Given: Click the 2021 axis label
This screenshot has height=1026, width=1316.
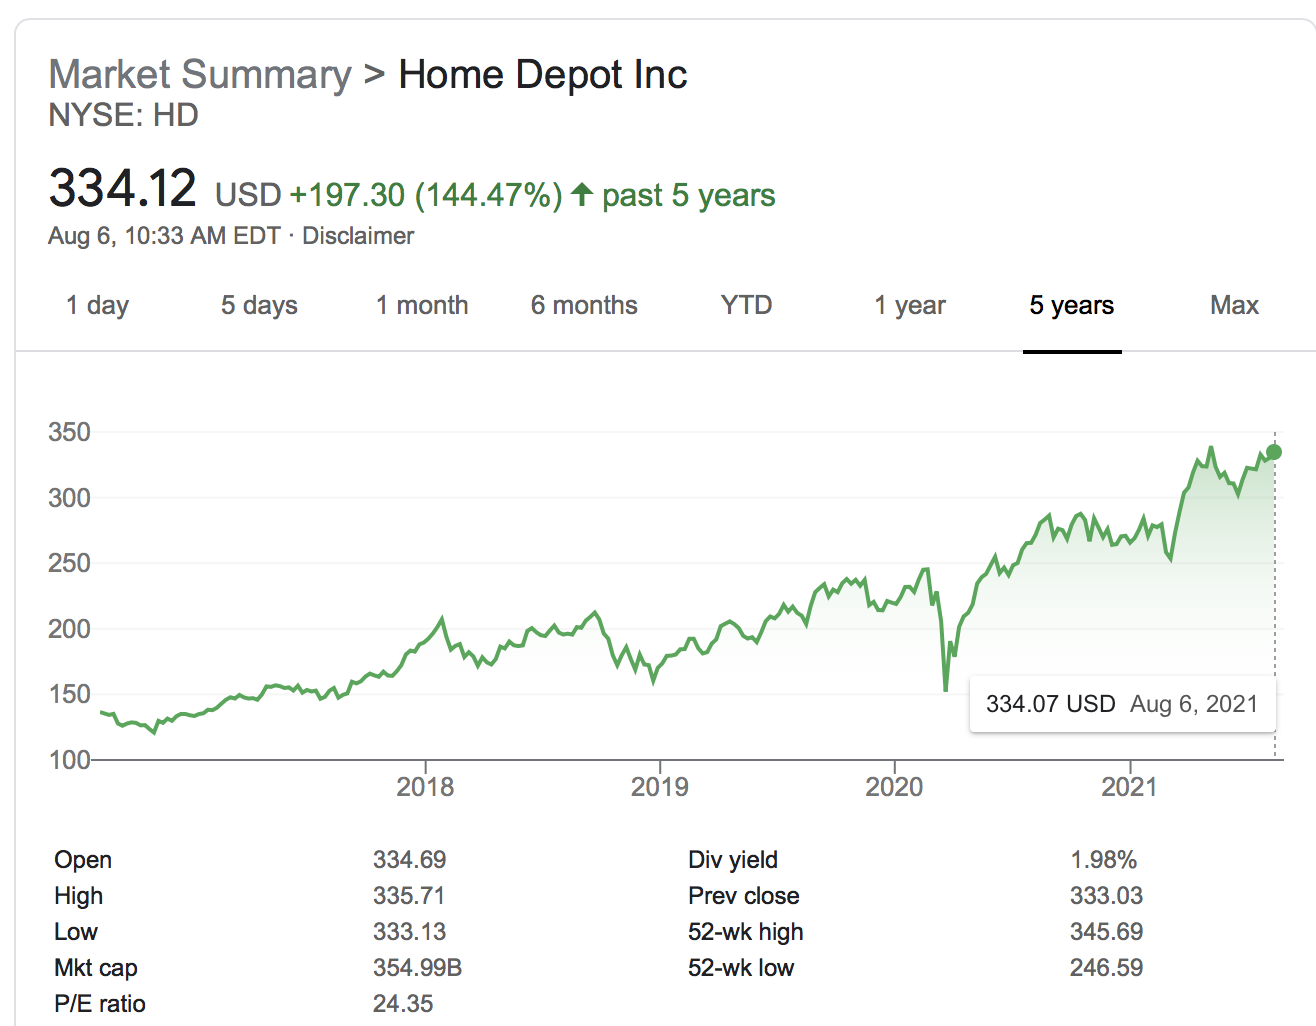Looking at the screenshot, I should coord(1129,787).
